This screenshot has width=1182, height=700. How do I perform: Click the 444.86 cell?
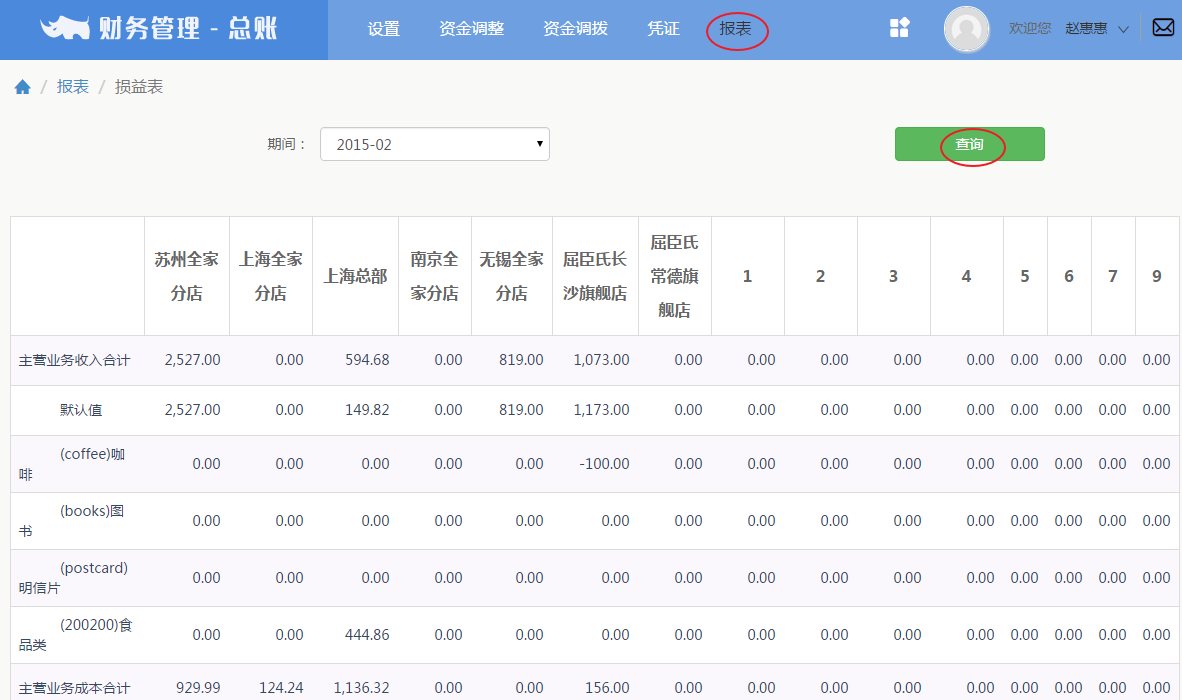(x=367, y=635)
